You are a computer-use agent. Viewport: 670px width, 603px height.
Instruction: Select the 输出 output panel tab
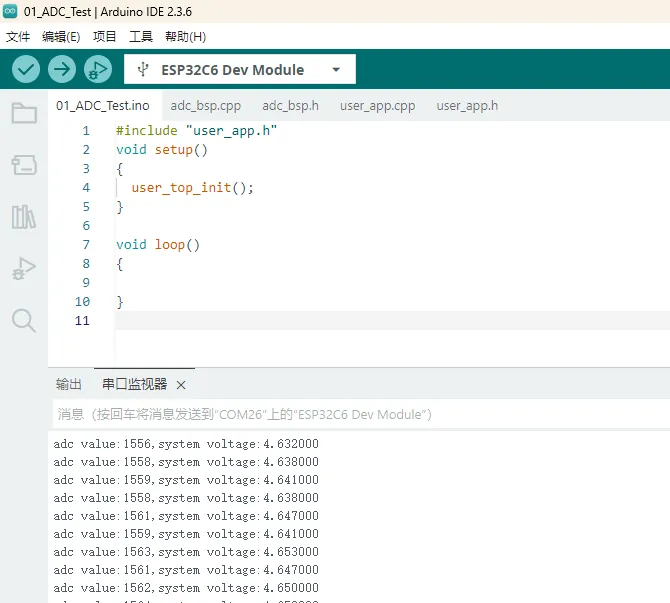69,384
